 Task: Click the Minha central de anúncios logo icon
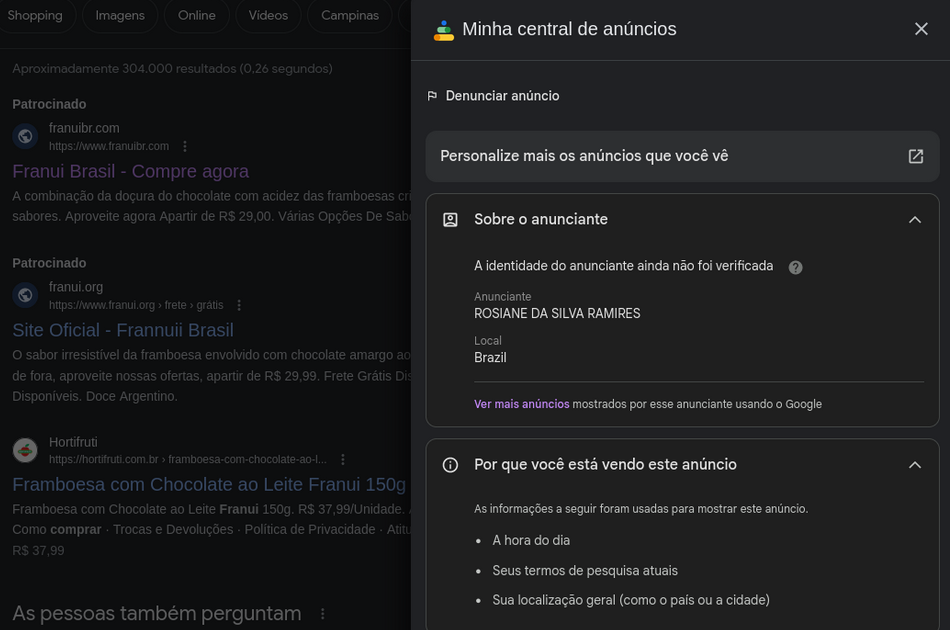(x=443, y=30)
